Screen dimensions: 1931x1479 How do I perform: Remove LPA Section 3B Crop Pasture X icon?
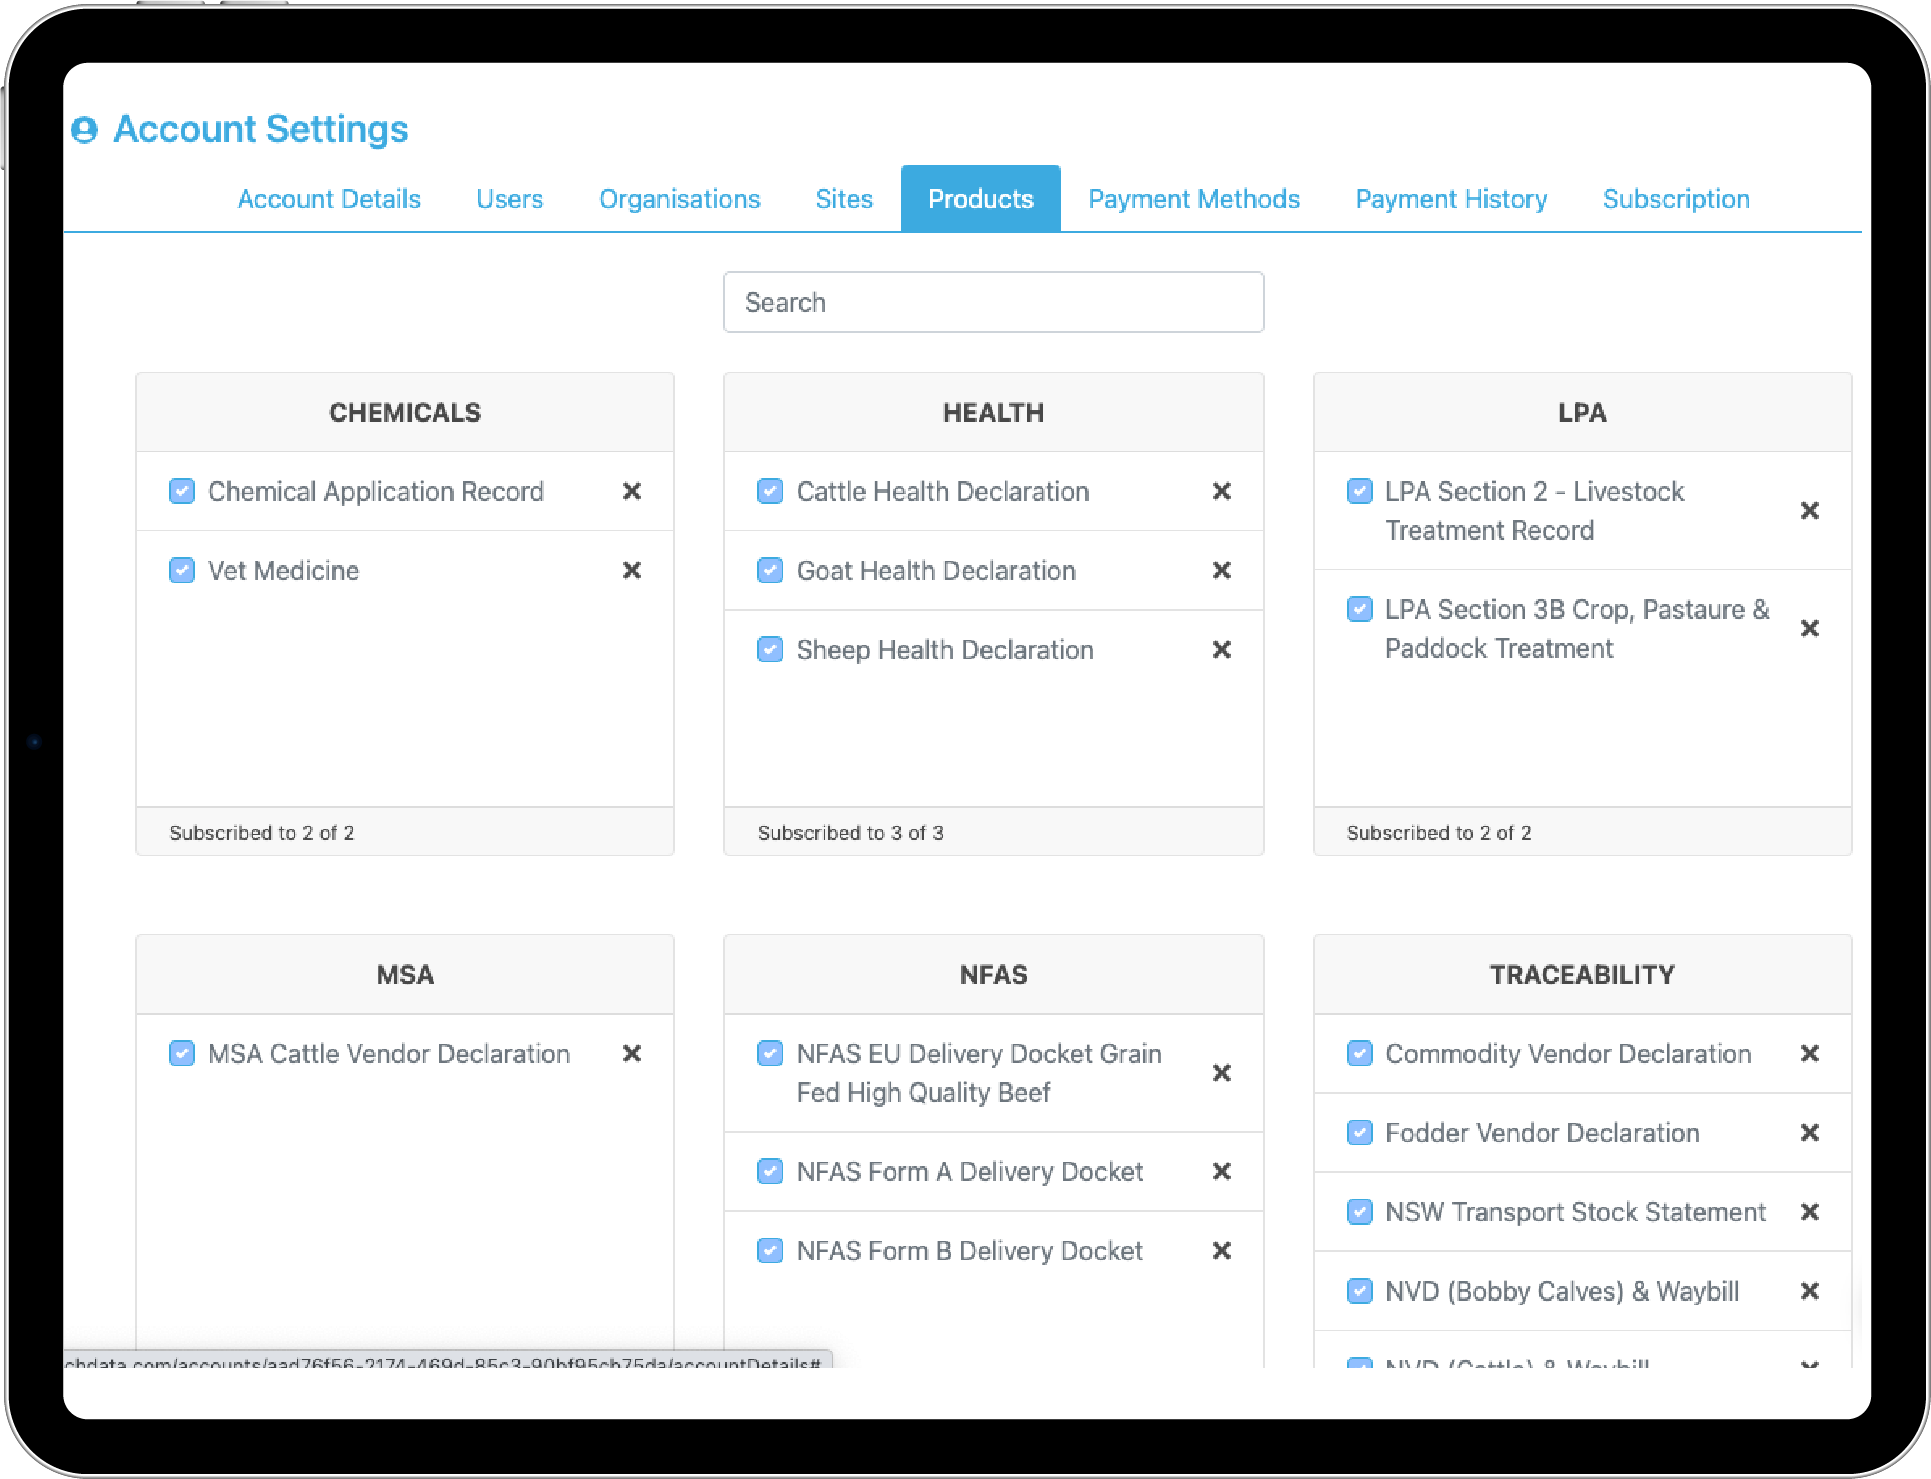pyautogui.click(x=1809, y=628)
